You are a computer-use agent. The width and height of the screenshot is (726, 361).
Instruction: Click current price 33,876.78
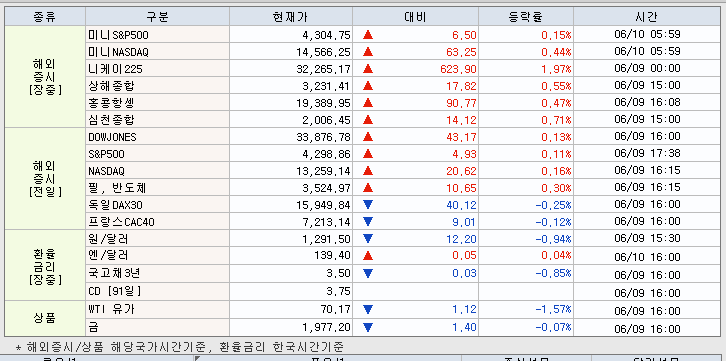click(323, 137)
